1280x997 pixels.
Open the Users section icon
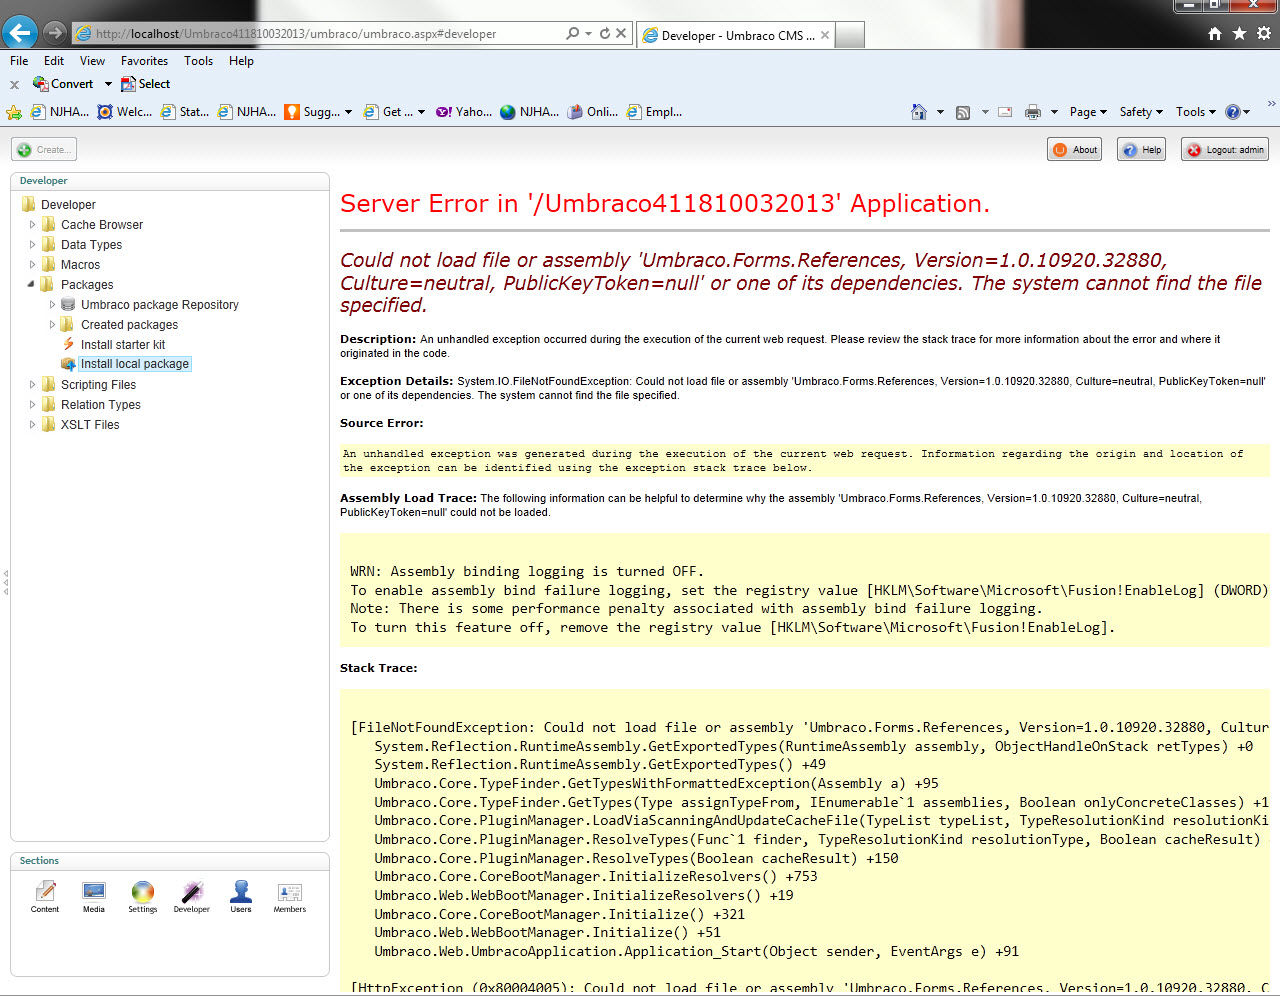(x=241, y=897)
